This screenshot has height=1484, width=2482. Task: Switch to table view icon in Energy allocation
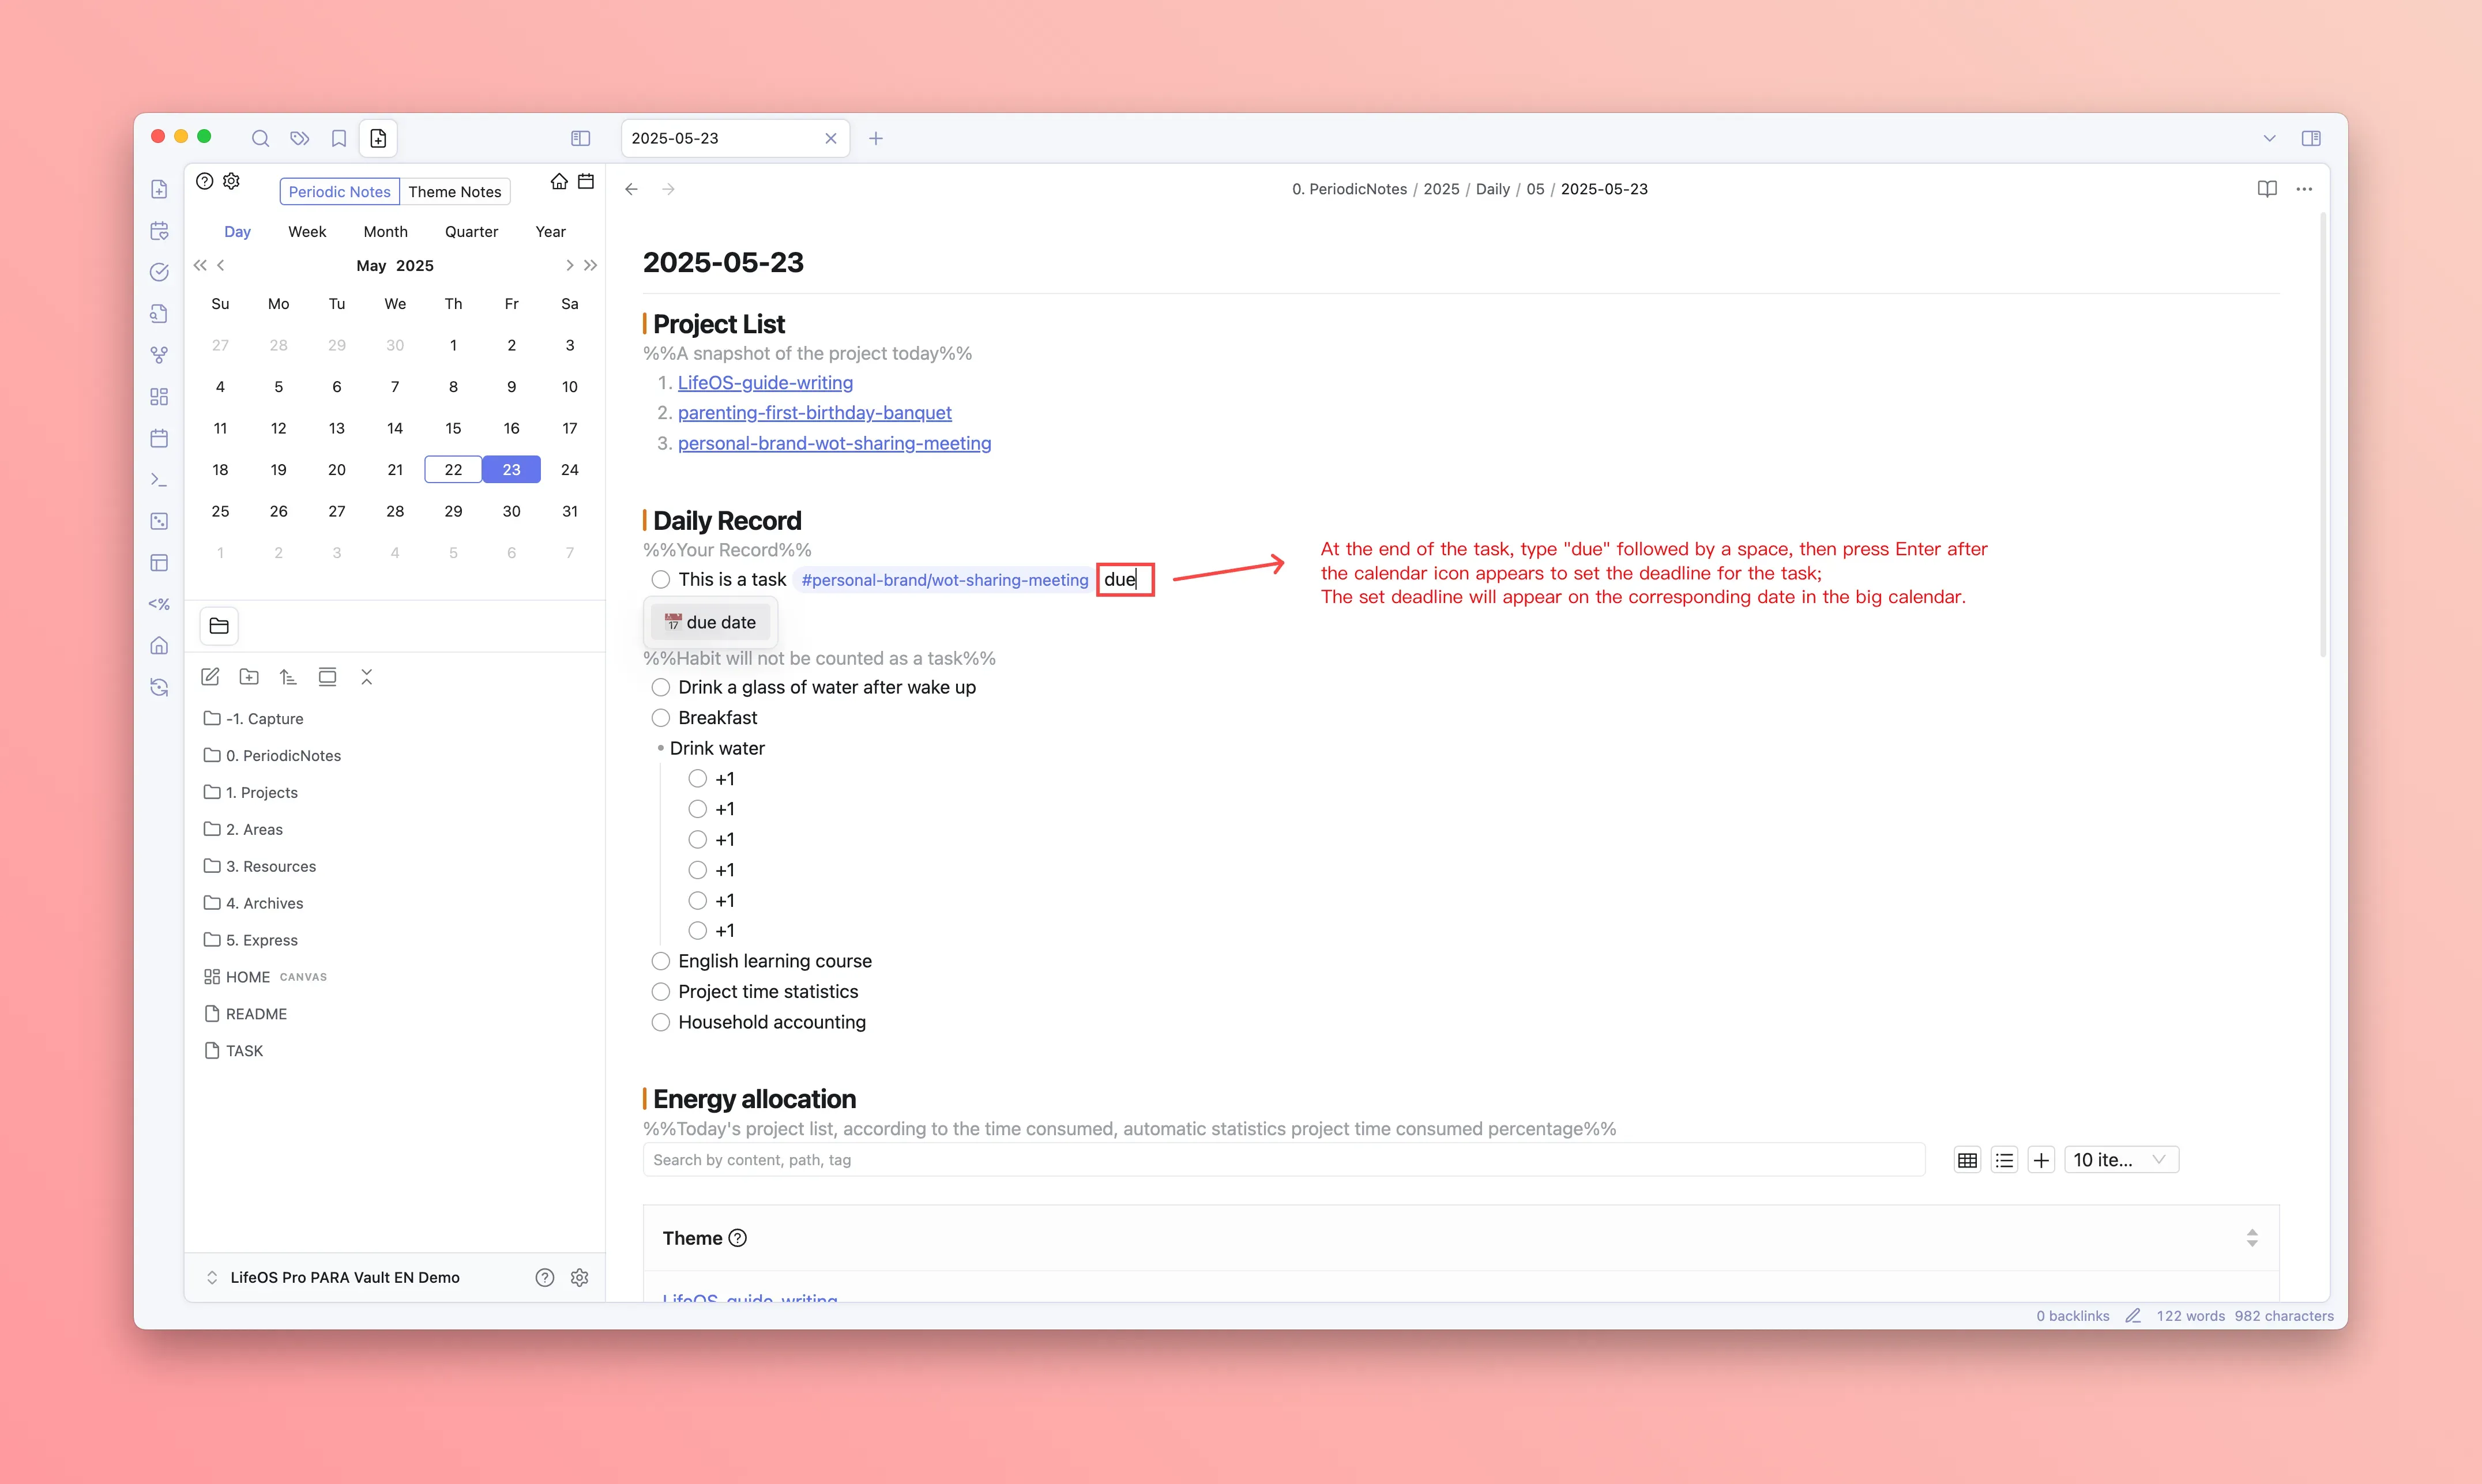[1966, 1160]
